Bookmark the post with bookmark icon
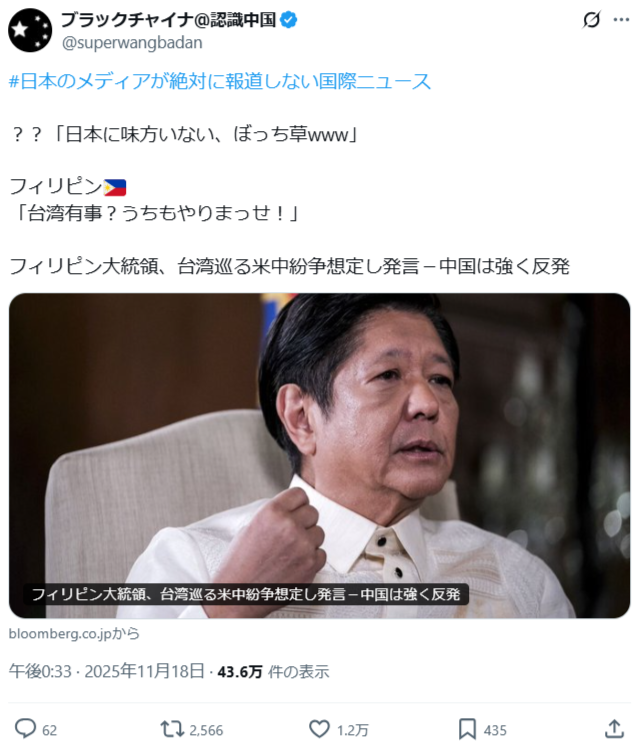 pyautogui.click(x=467, y=729)
